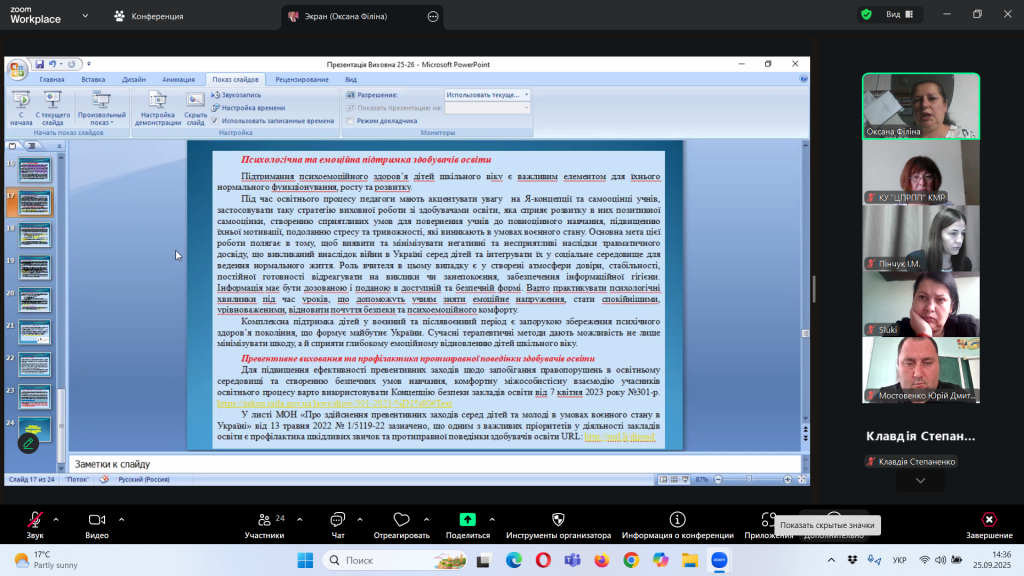
Task: Click Настройка времени in the ribbon
Action: coord(248,107)
